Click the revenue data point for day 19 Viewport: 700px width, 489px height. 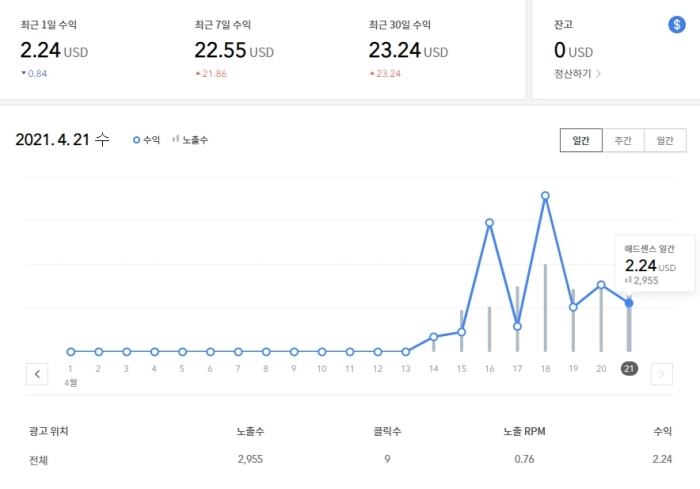573,307
